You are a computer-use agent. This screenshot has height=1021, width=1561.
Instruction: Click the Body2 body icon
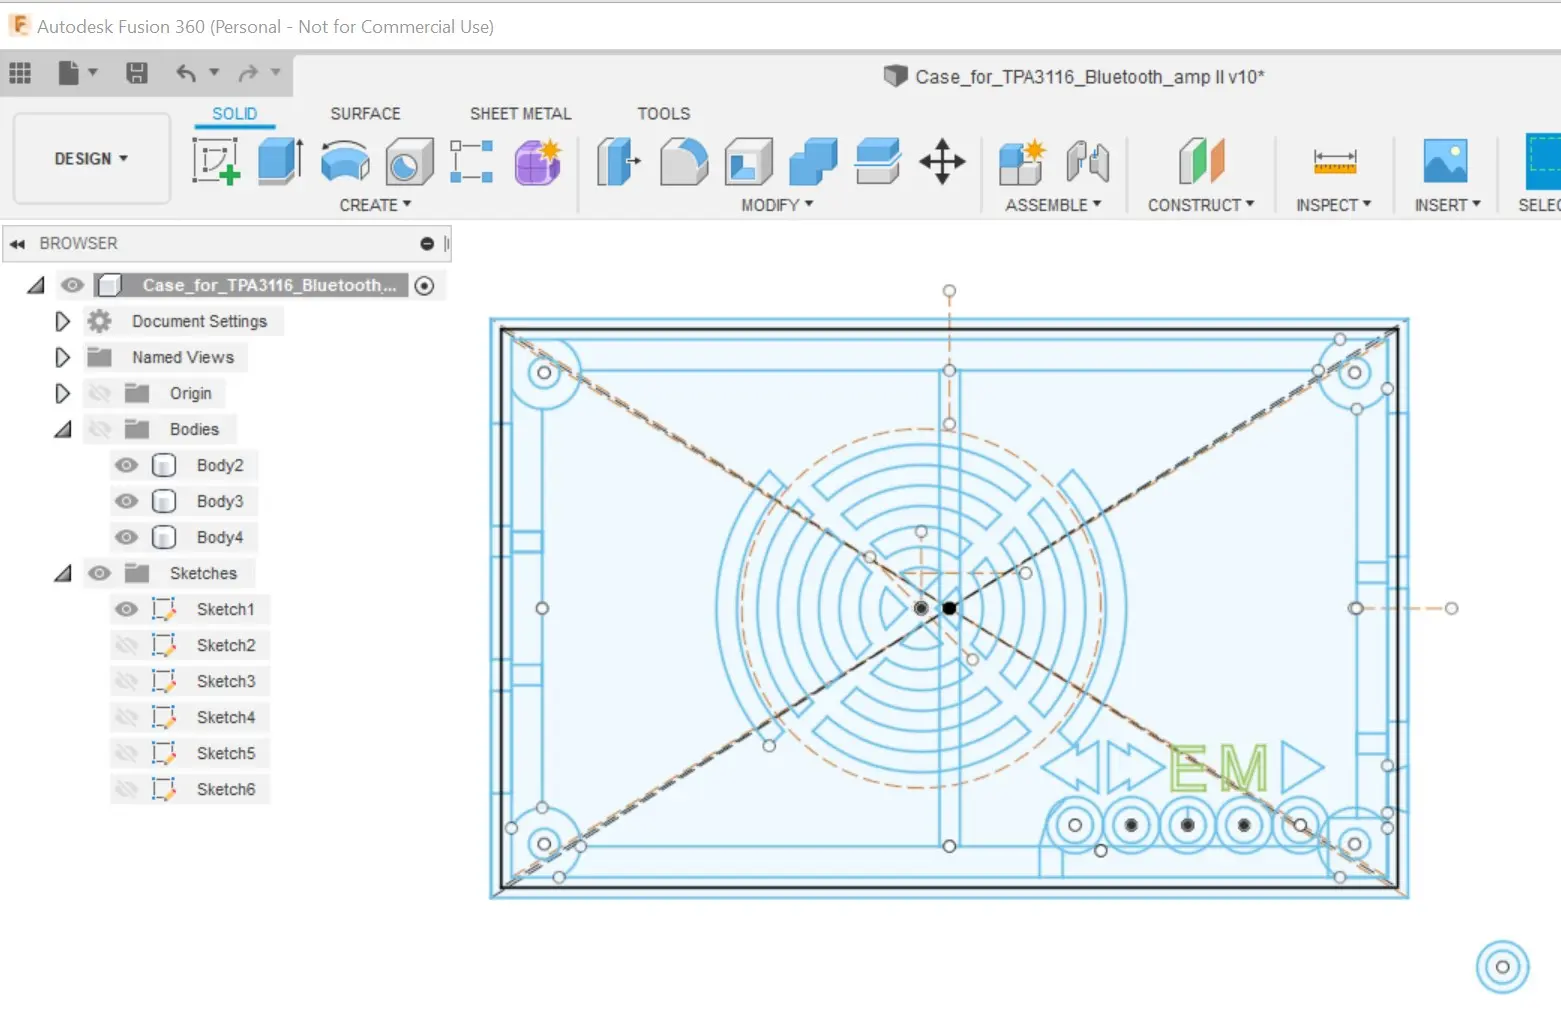point(164,465)
